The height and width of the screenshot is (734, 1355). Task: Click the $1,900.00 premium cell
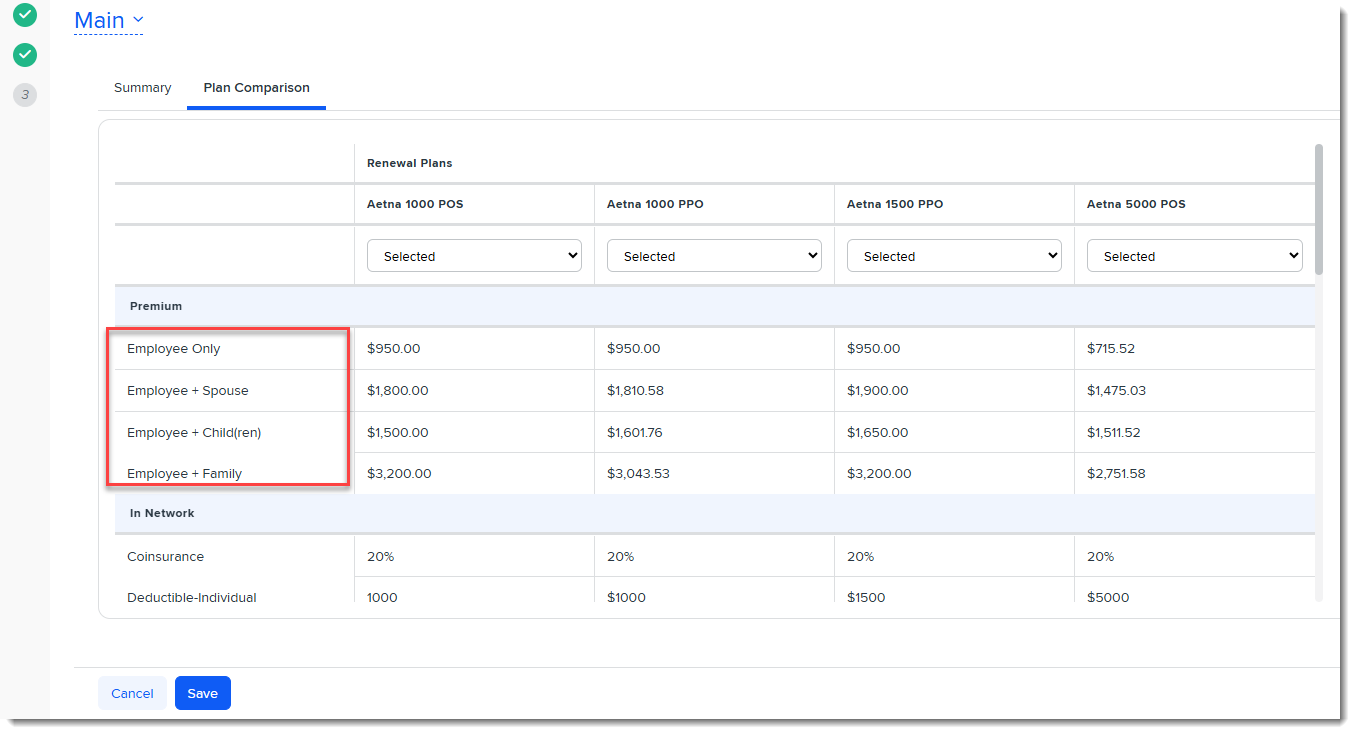pos(878,391)
